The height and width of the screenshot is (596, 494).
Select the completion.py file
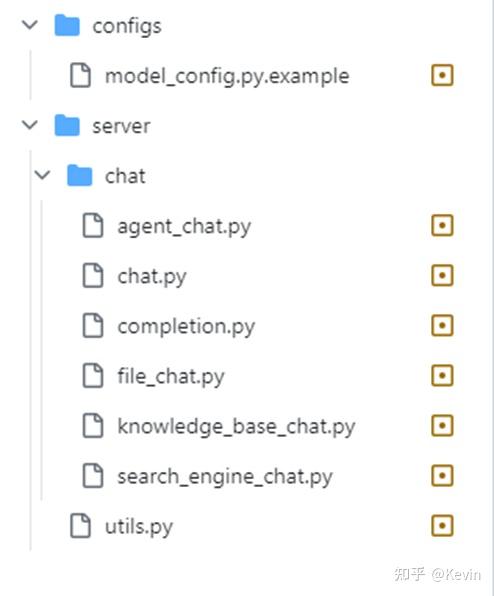click(186, 327)
